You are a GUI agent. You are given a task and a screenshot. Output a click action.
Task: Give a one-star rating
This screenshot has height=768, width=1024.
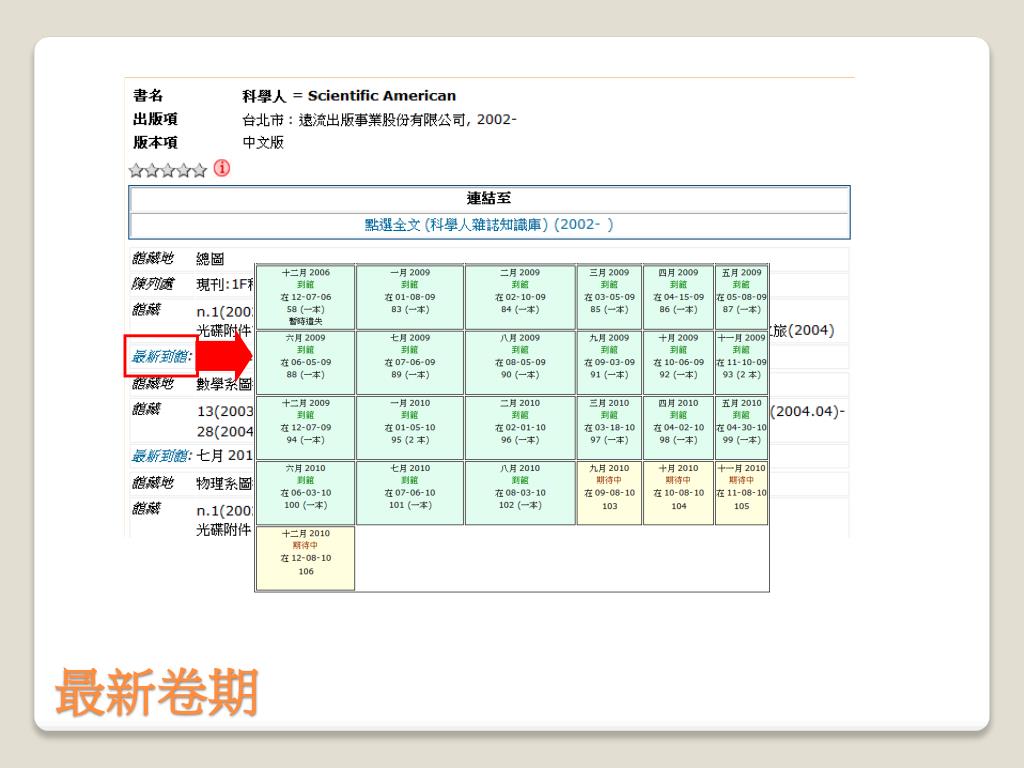tap(136, 170)
